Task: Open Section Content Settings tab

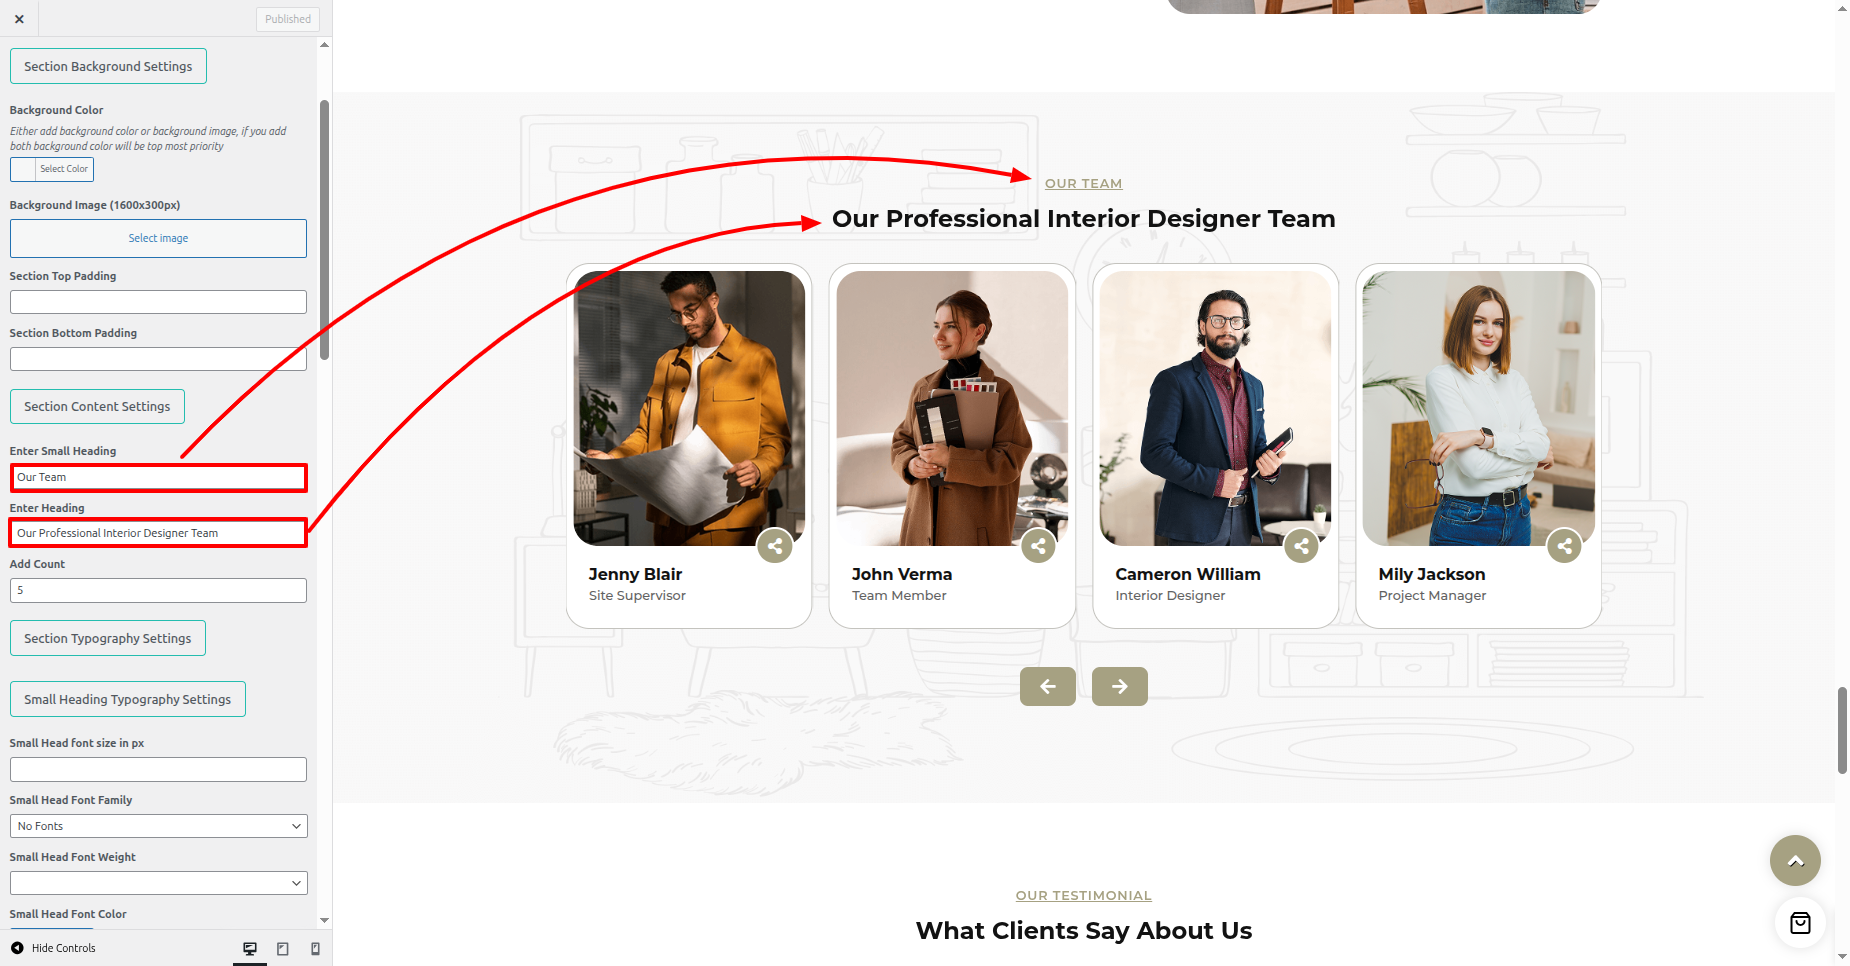Action: [97, 407]
